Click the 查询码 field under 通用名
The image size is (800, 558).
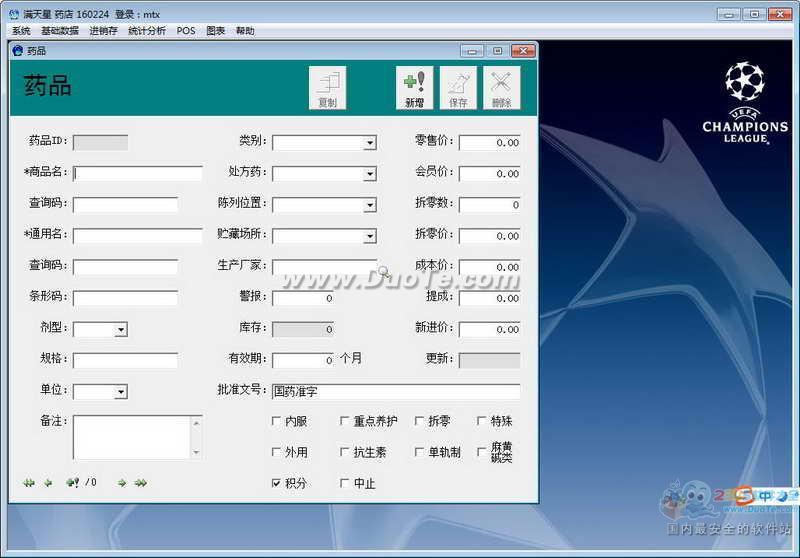point(126,267)
